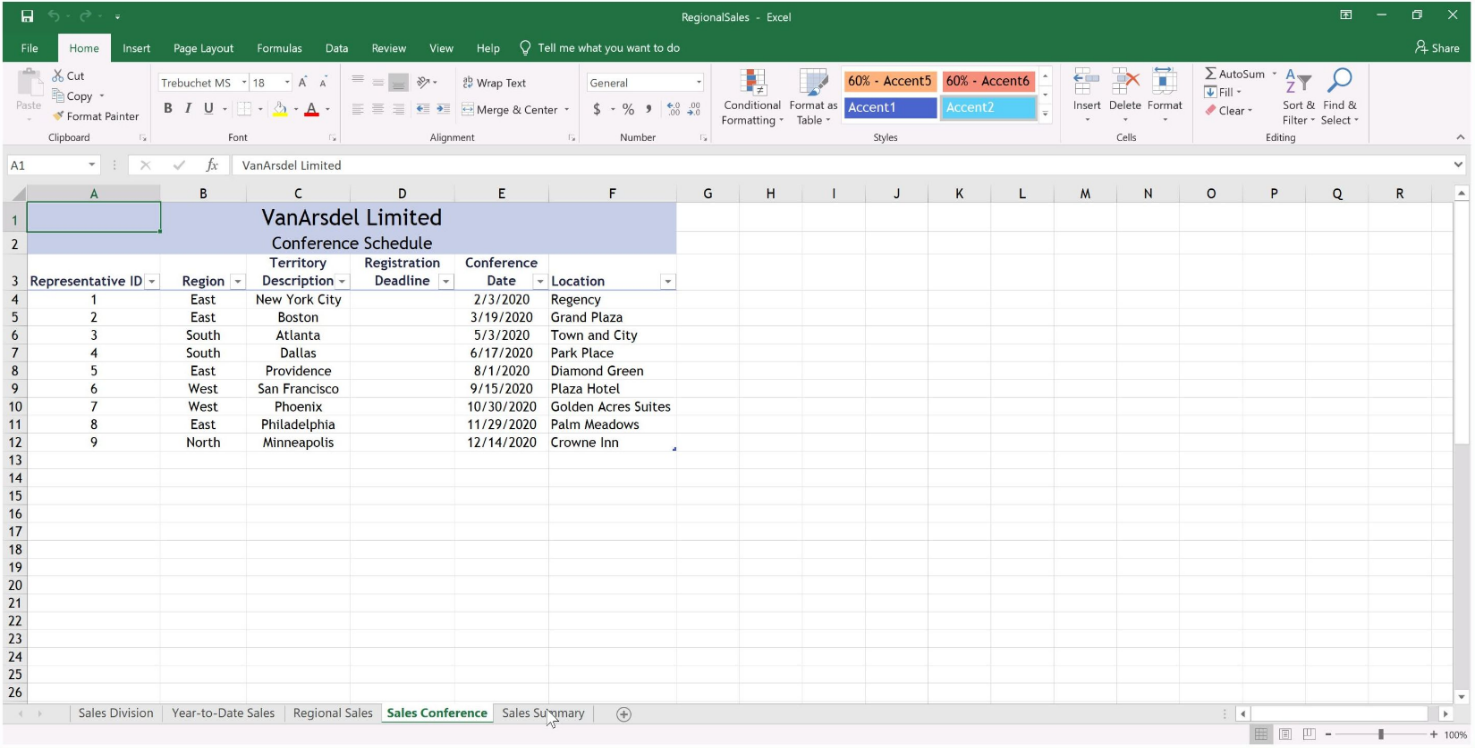1475x748 pixels.
Task: Collapse the ribbon with the chevron
Action: [x=1460, y=137]
